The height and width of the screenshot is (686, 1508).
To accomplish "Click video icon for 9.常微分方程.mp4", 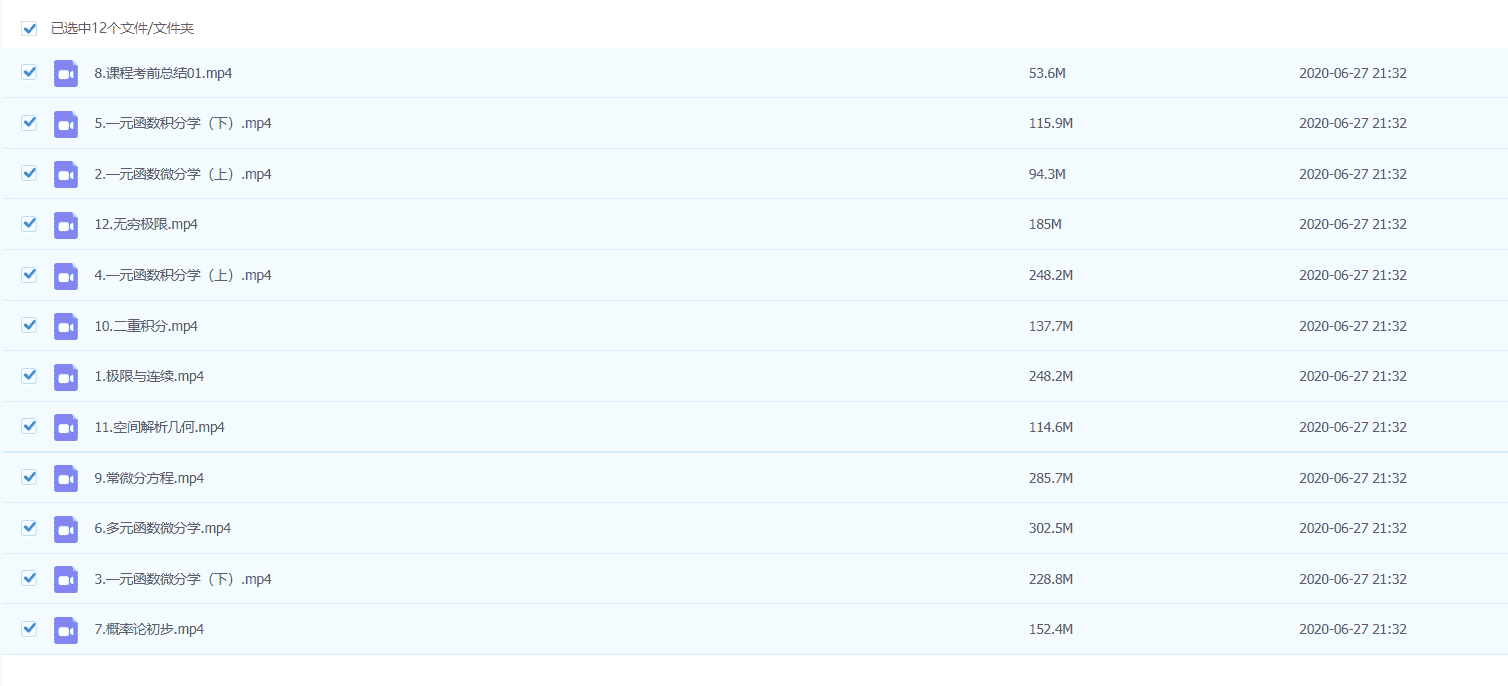I will (66, 479).
